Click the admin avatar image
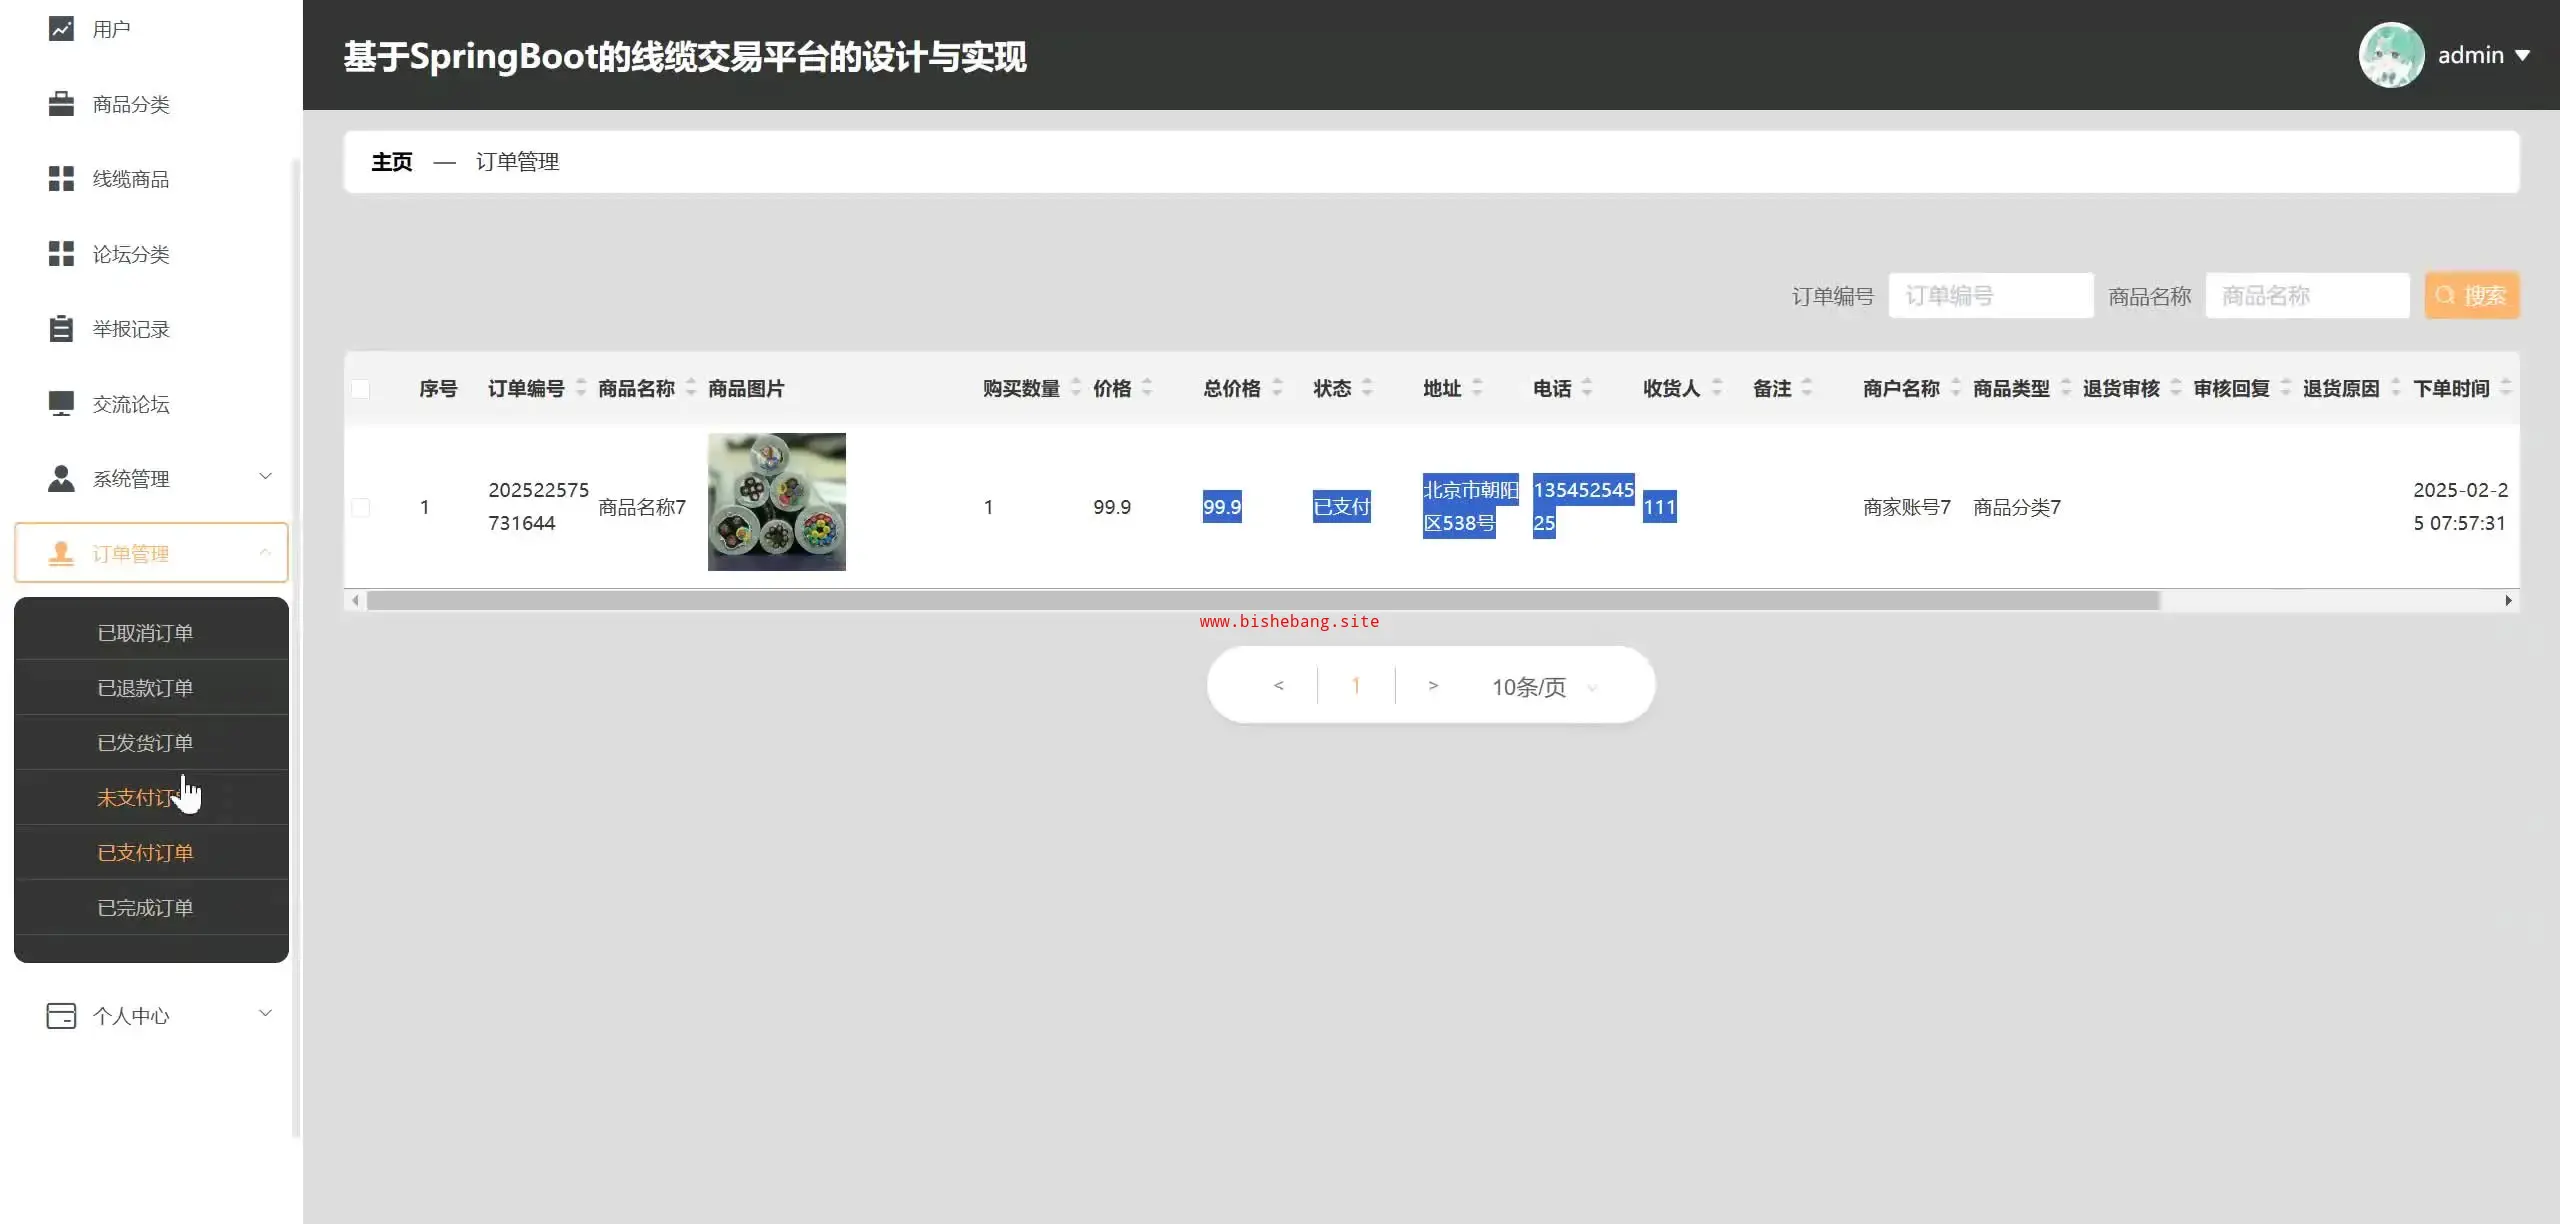Viewport: 2560px width, 1224px height. [2390, 55]
